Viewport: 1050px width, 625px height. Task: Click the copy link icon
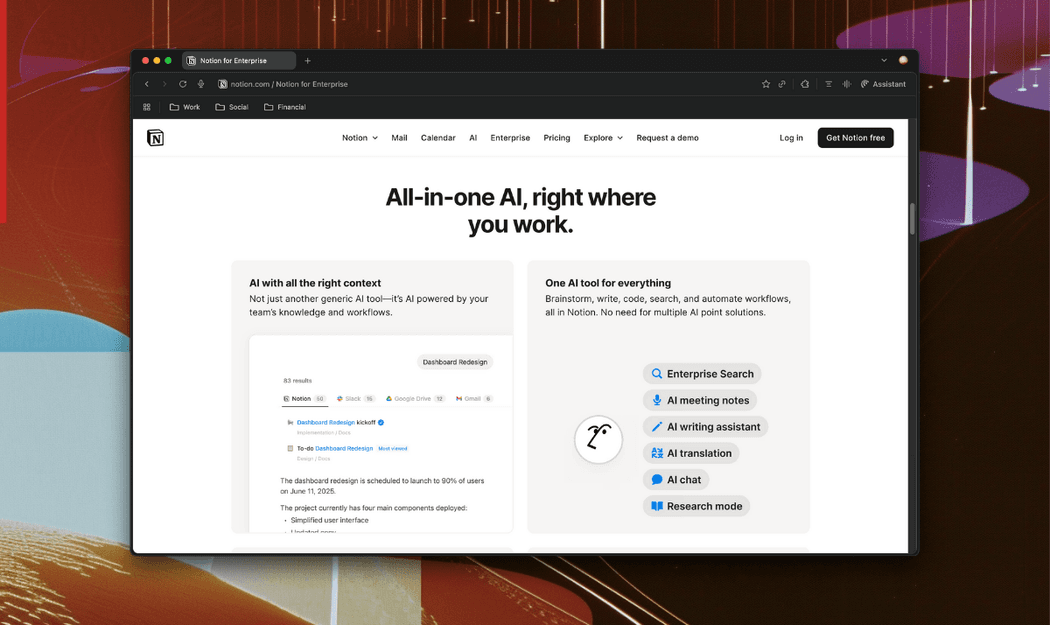point(782,84)
